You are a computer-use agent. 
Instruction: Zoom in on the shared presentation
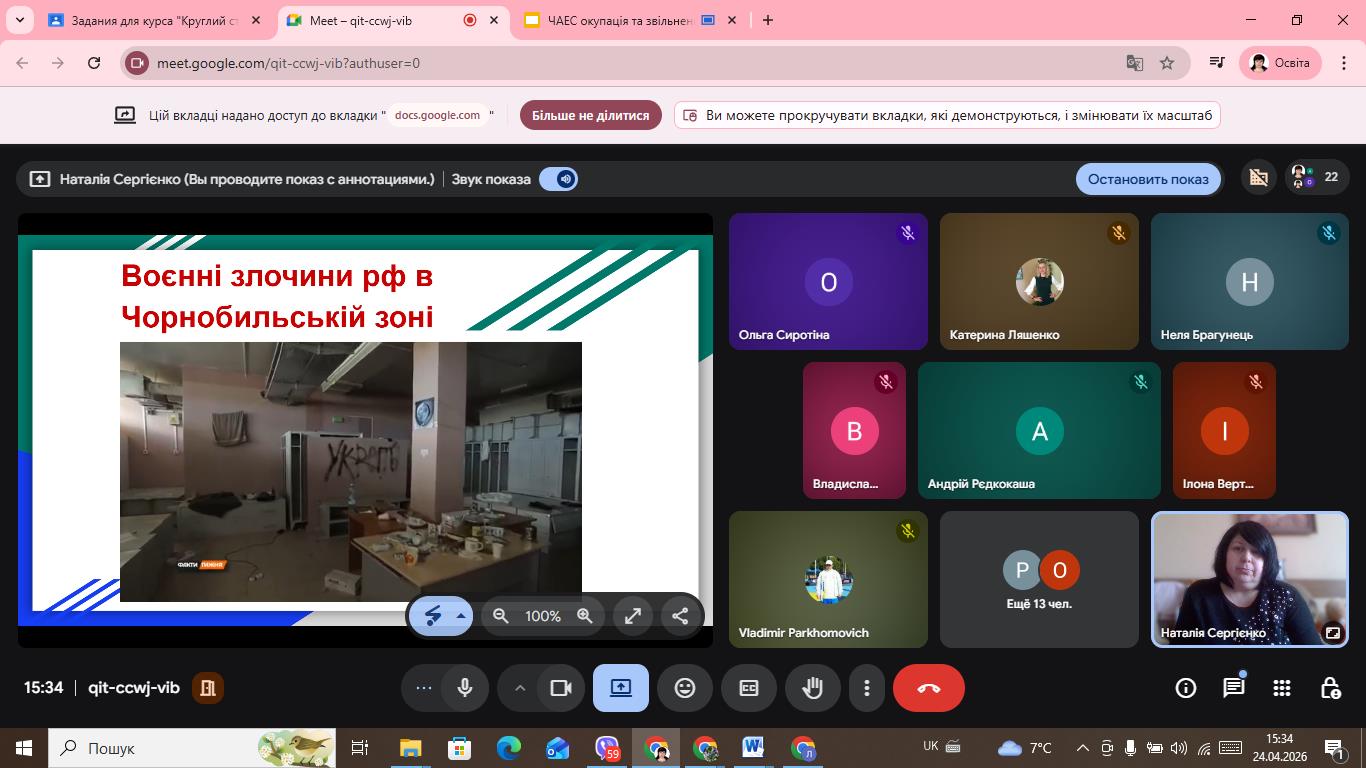click(x=585, y=616)
